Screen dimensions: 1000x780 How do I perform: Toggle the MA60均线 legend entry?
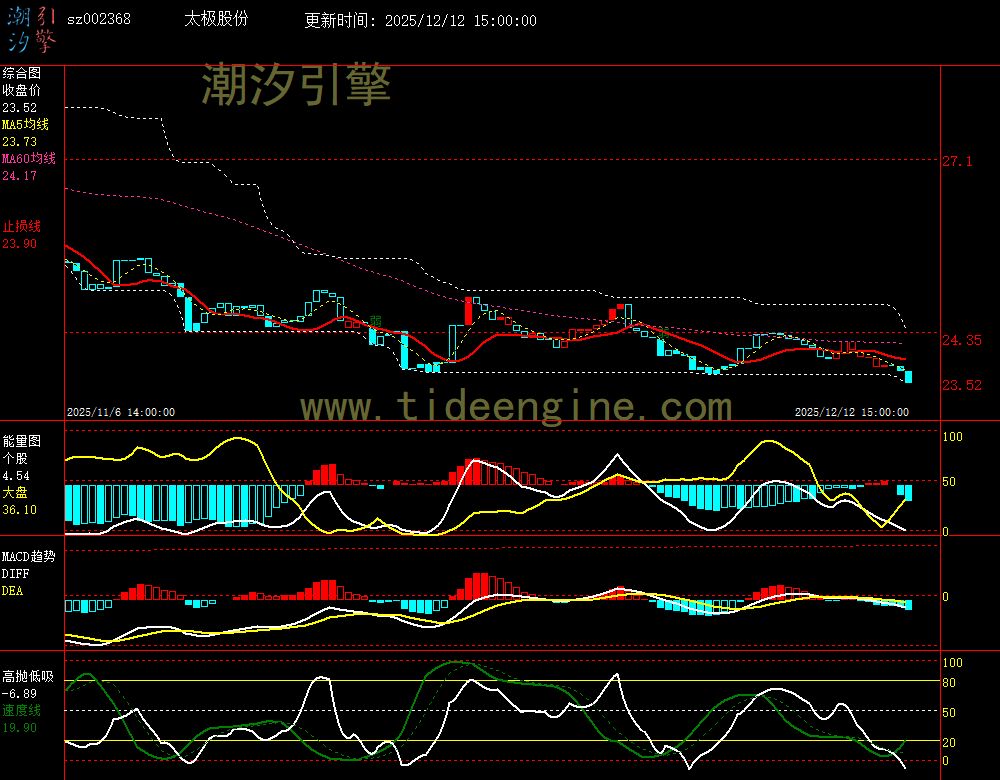tap(30, 159)
